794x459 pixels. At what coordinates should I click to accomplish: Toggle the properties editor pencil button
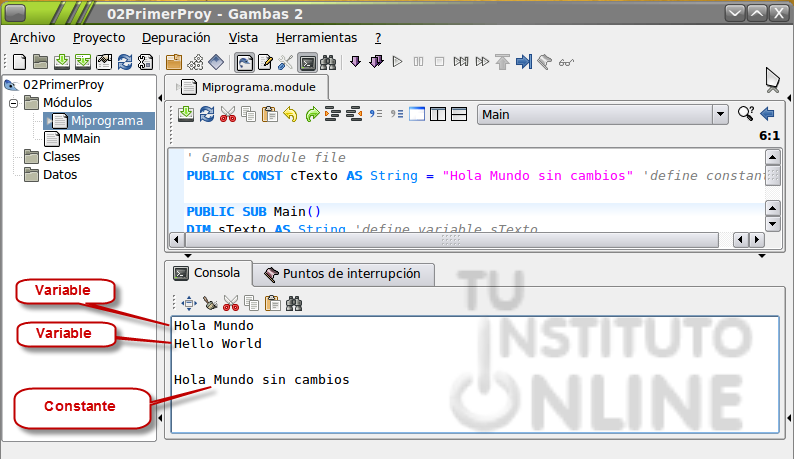265,62
